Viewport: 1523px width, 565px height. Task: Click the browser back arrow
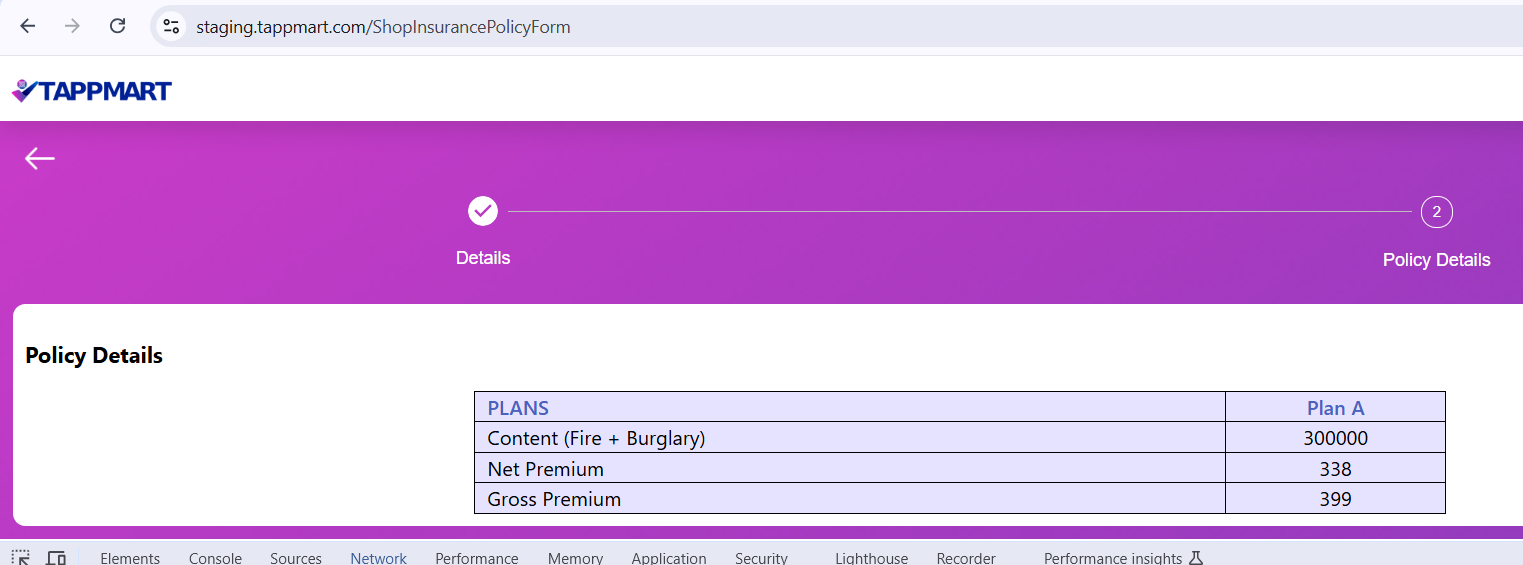point(27,27)
